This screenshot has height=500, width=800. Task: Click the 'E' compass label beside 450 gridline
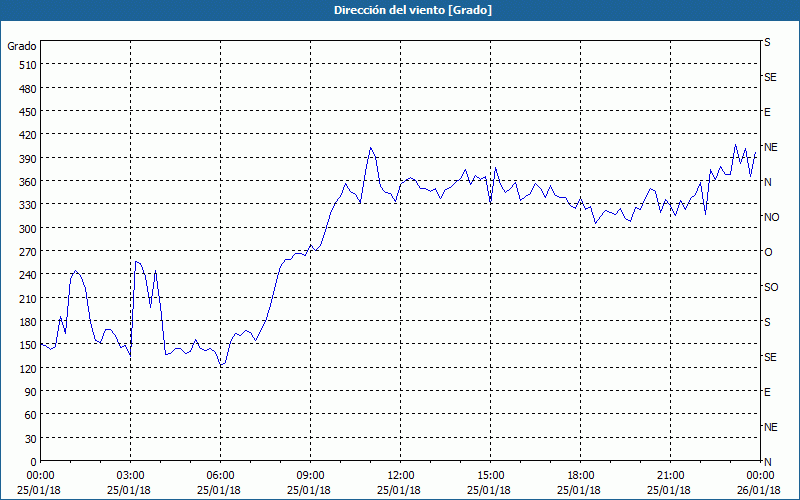767,112
